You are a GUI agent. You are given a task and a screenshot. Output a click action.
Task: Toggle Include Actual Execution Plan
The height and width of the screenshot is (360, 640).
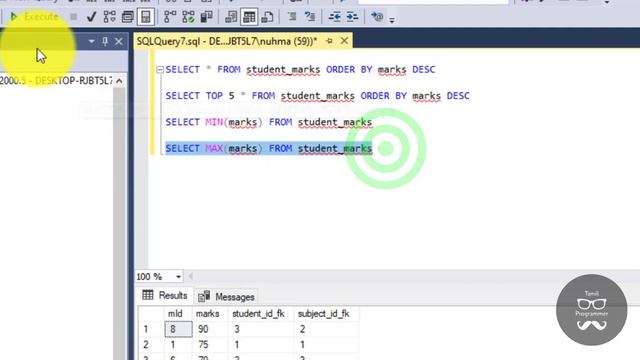point(170,17)
